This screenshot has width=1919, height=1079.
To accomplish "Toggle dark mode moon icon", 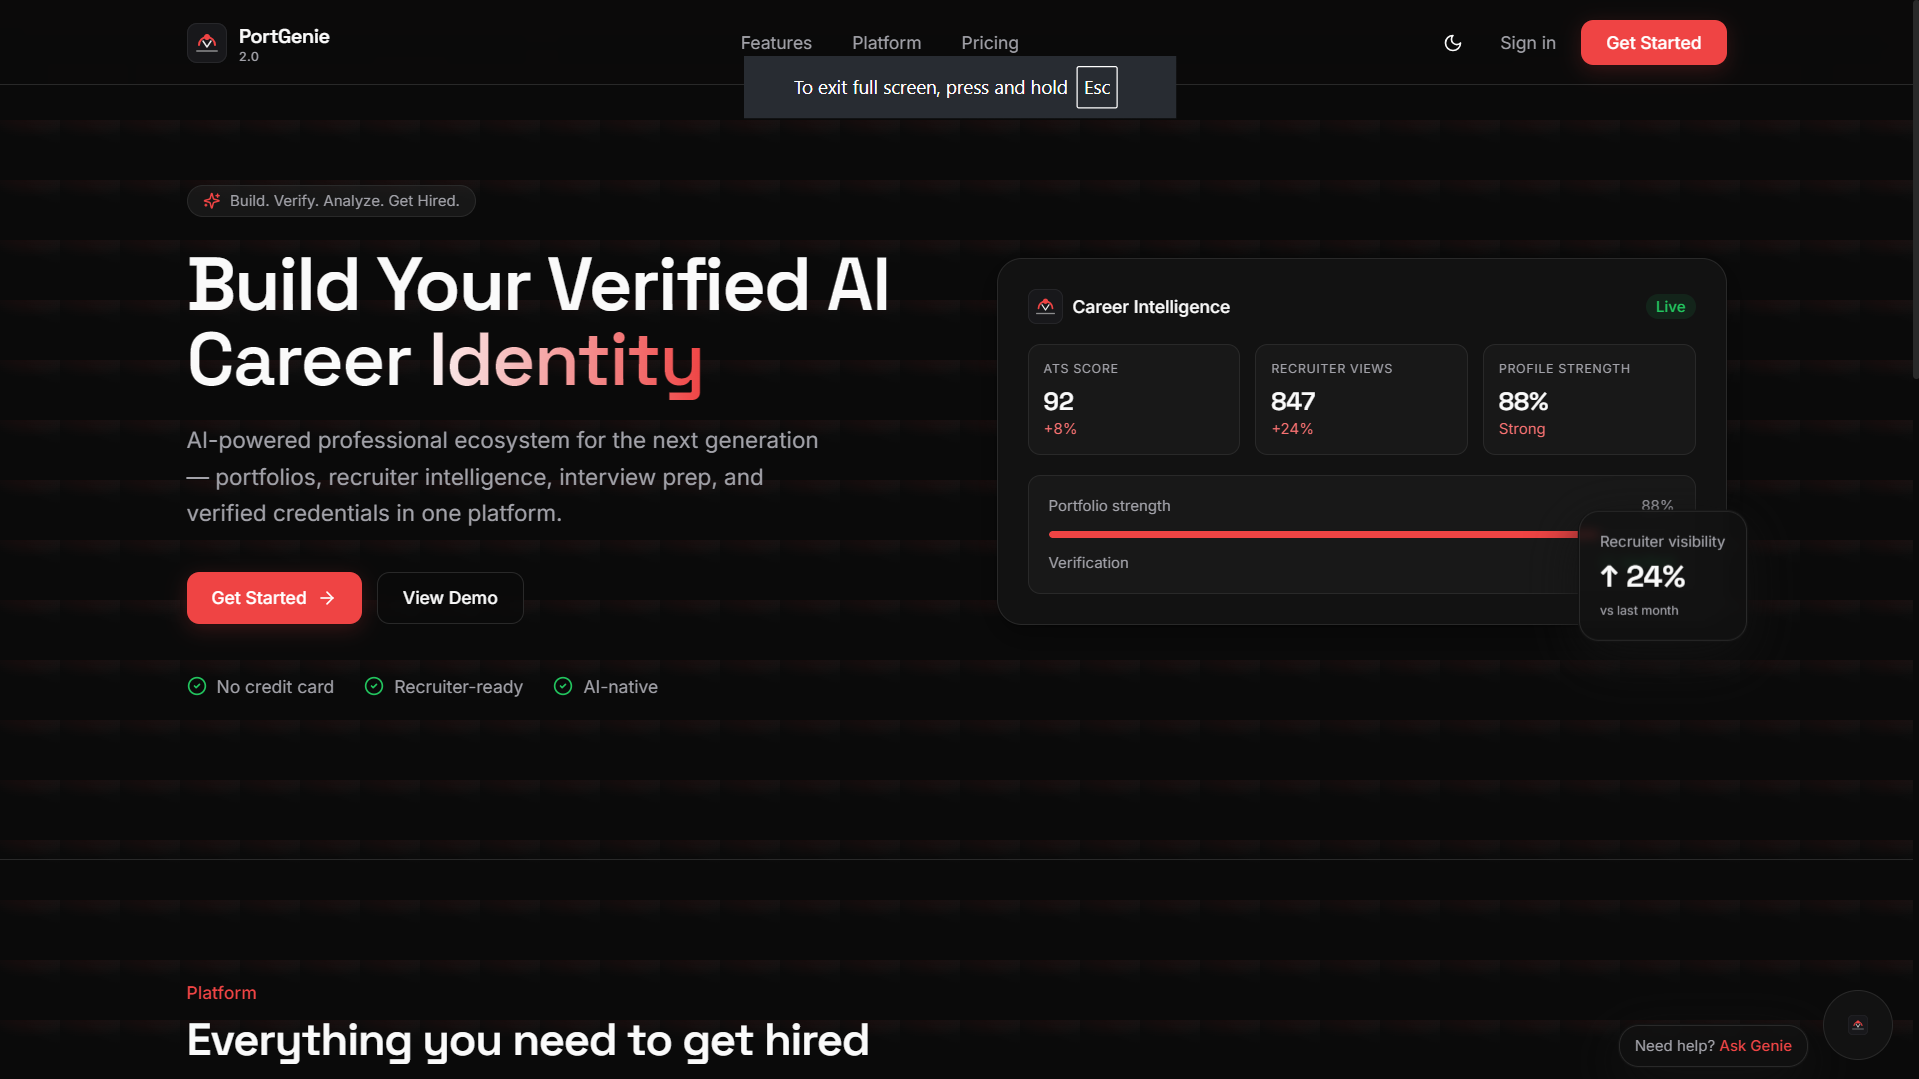I will point(1453,43).
